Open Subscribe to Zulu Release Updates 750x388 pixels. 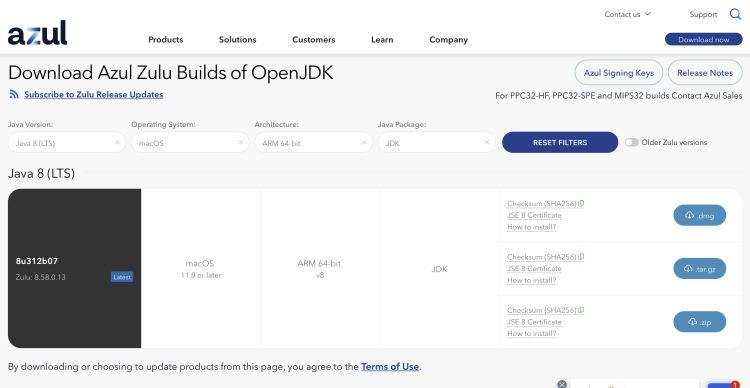pos(94,94)
